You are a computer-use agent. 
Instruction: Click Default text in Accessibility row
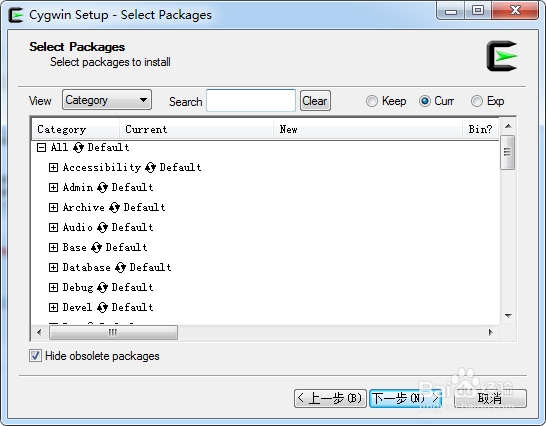coord(180,168)
